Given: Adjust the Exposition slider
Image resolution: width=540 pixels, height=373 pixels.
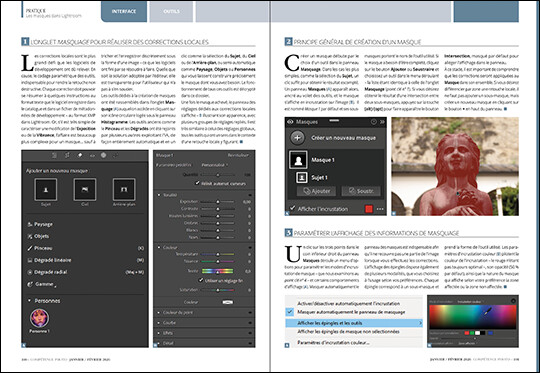Looking at the screenshot, I should tap(218, 202).
